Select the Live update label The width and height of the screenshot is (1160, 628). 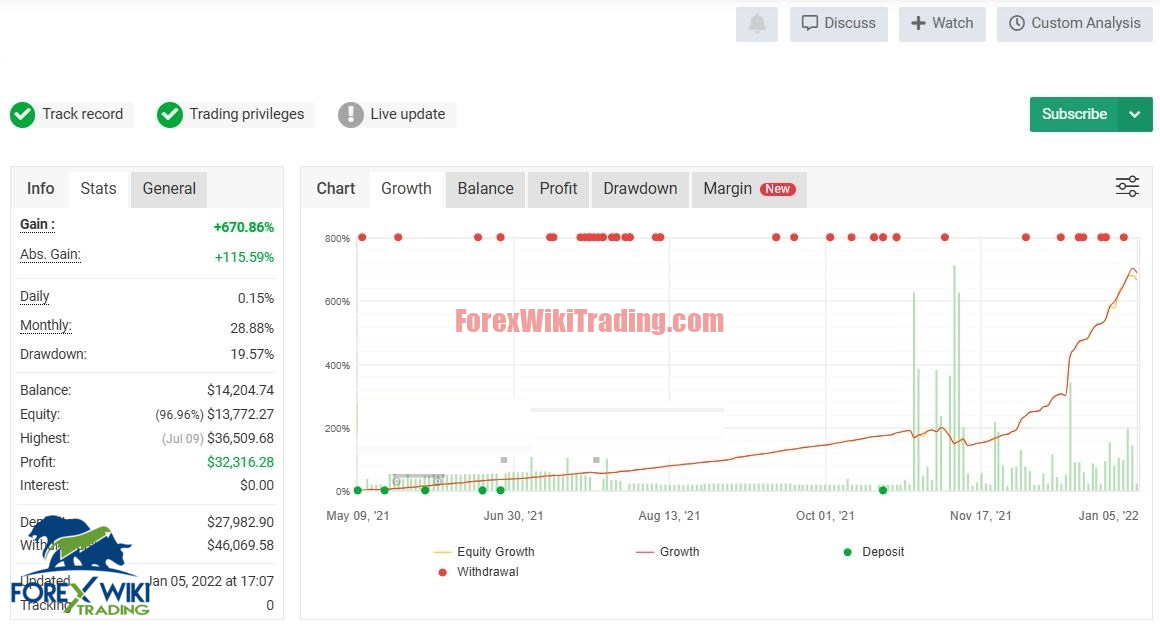click(408, 114)
